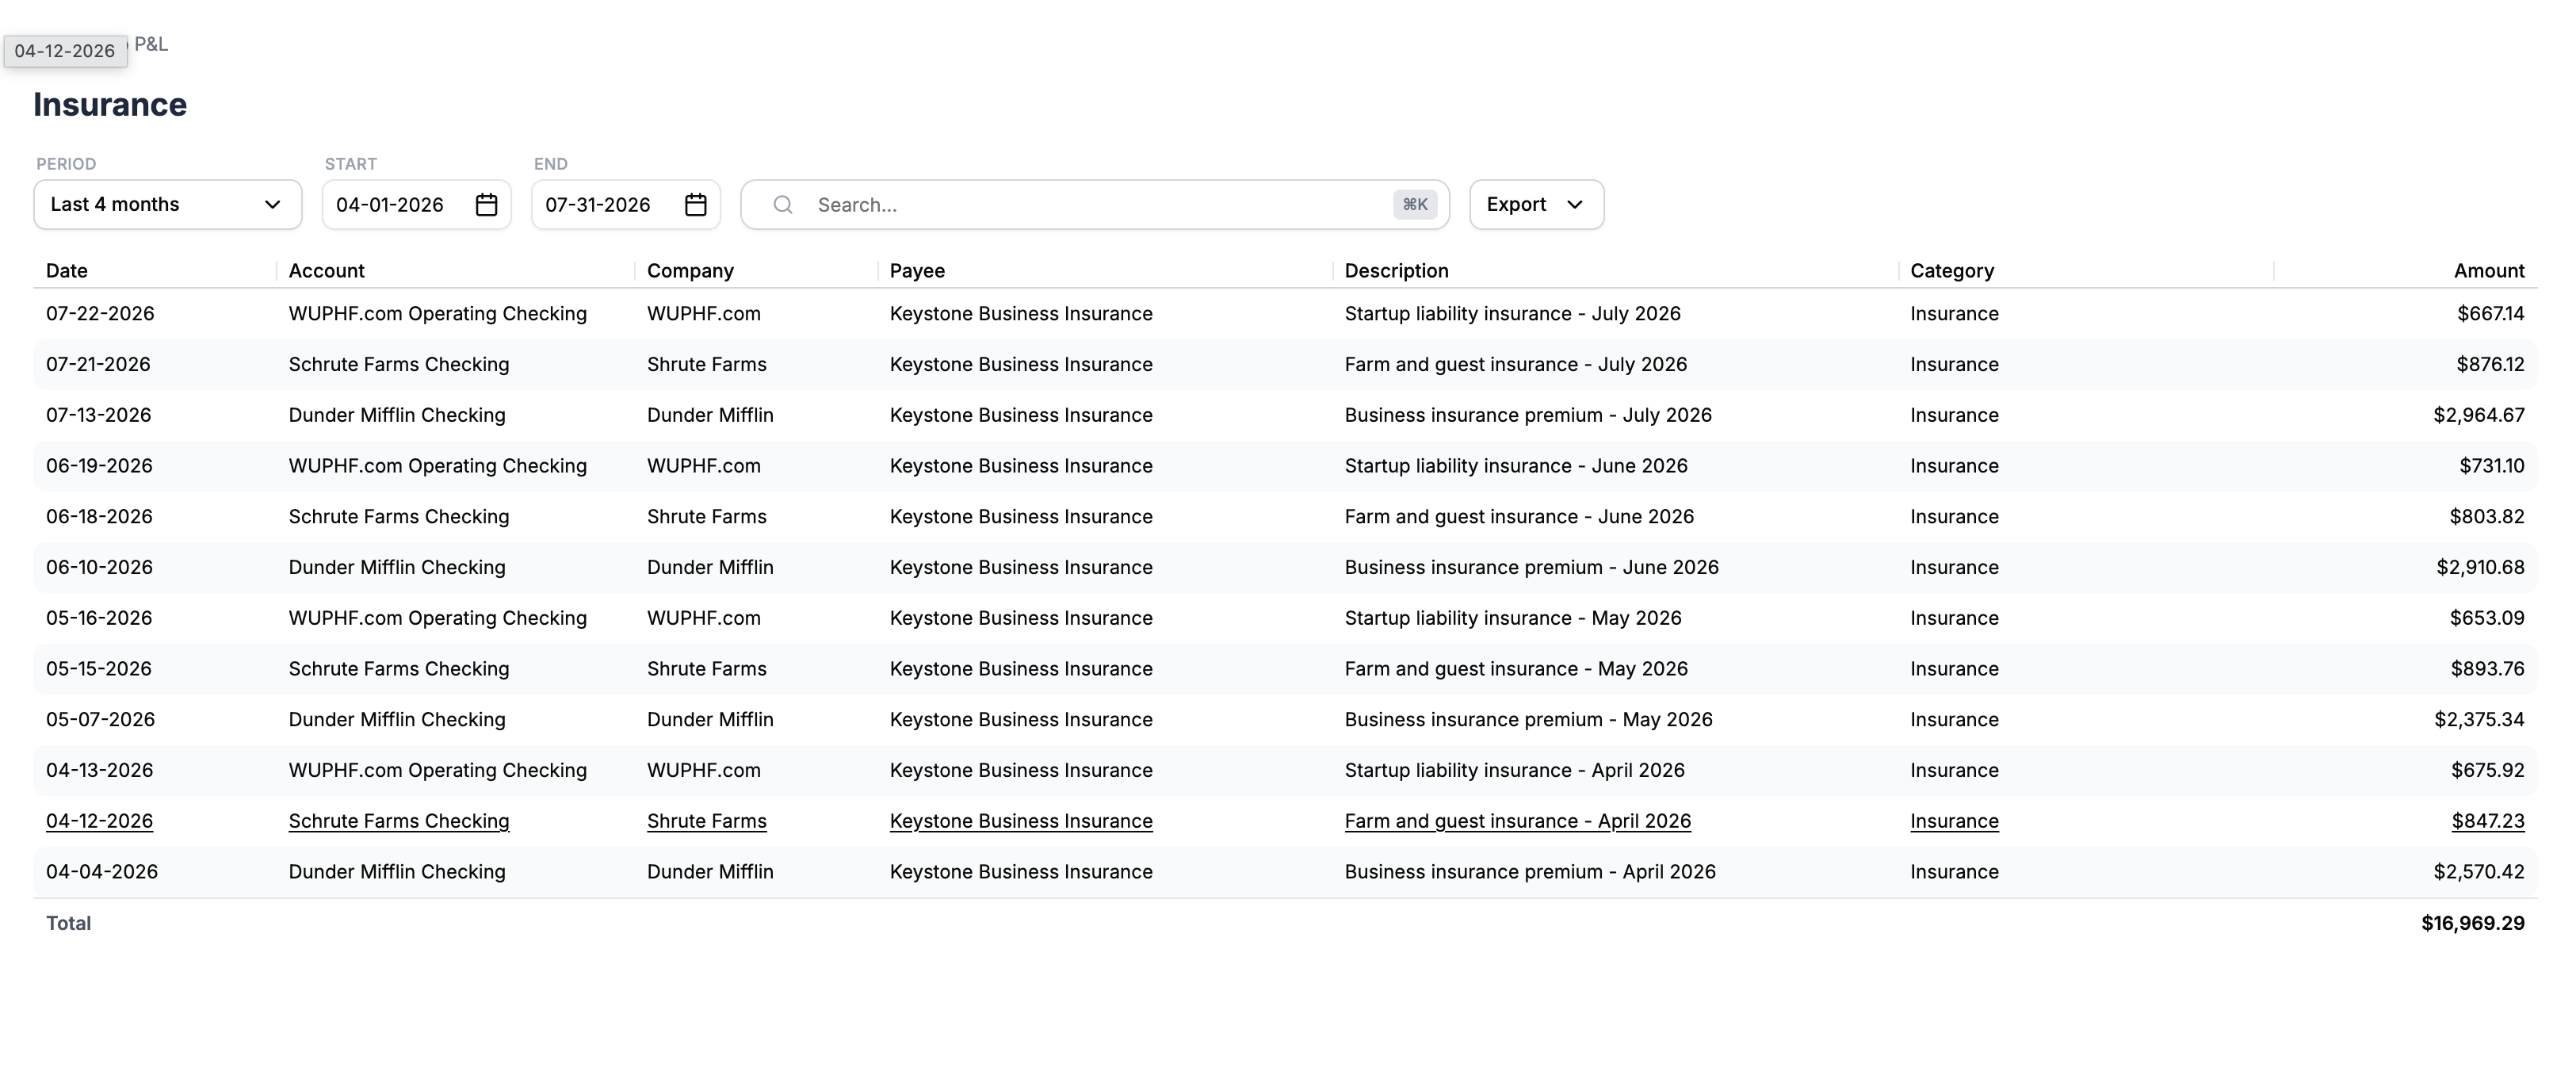
Task: Click the search magnifier icon
Action: [783, 205]
